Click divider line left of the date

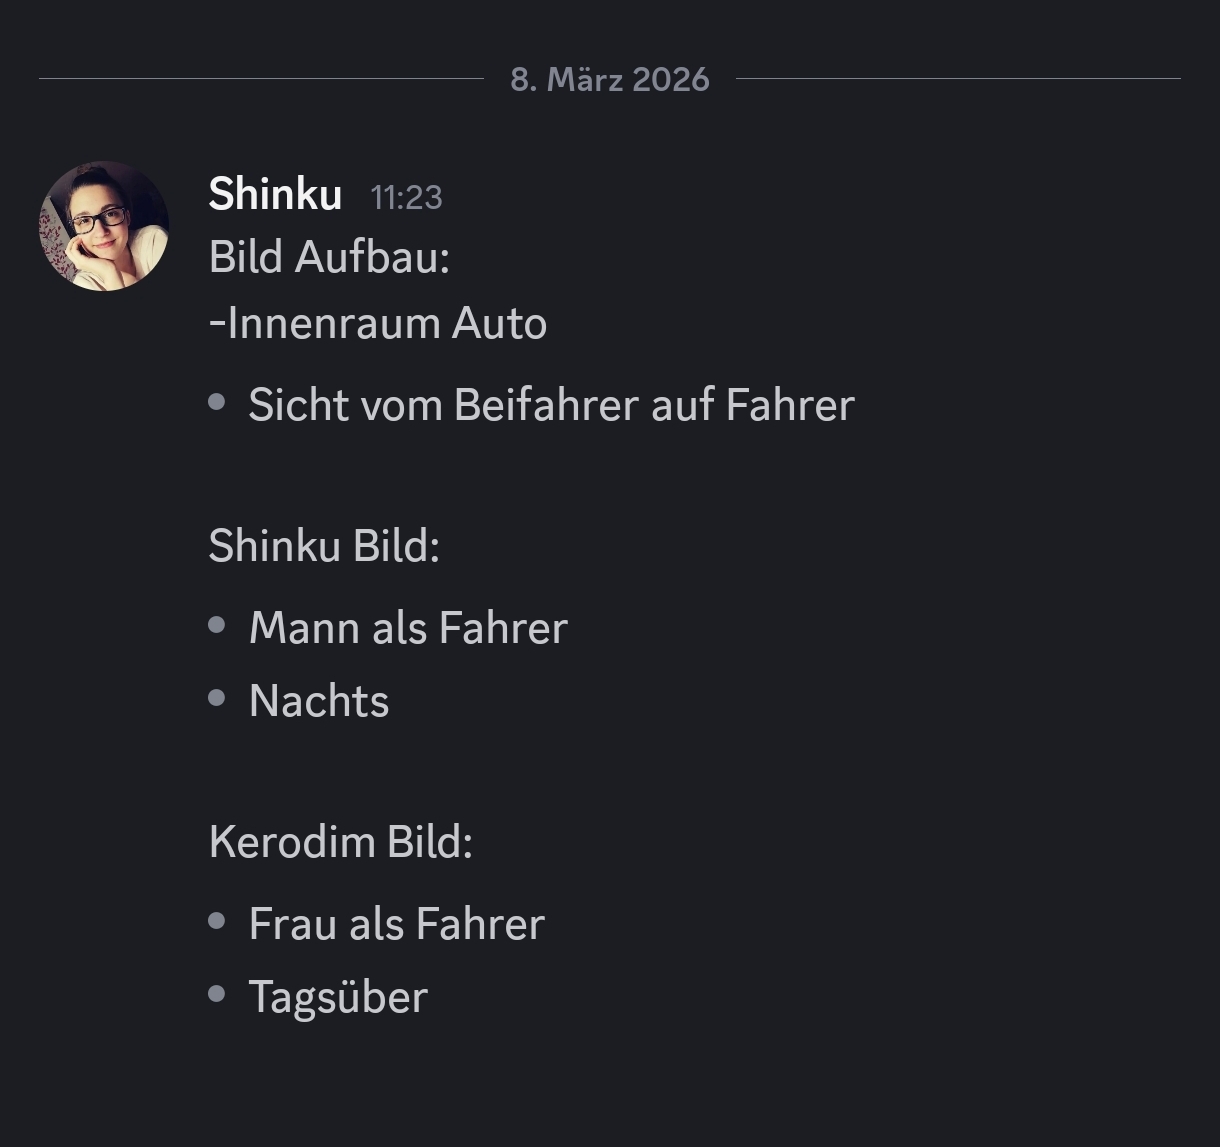point(260,78)
